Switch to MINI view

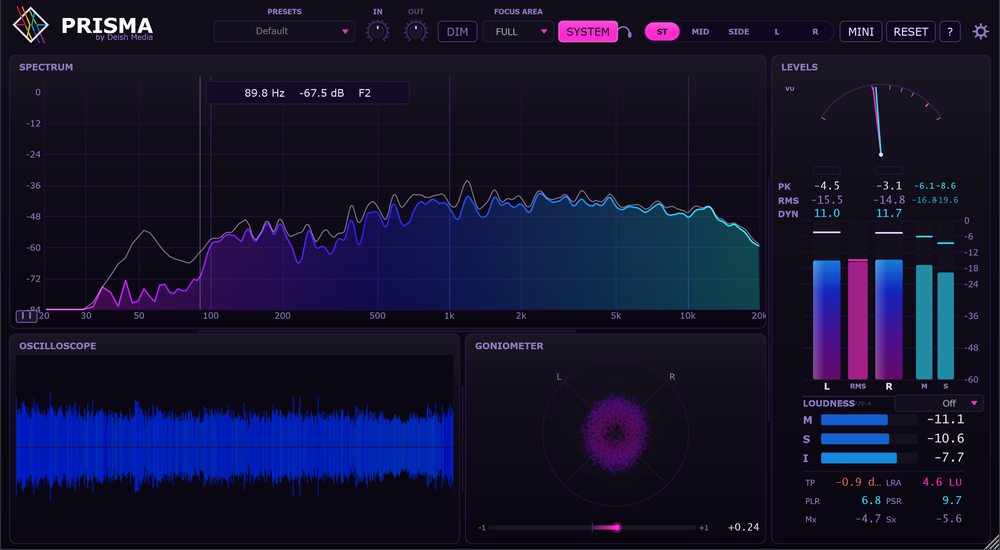point(861,31)
